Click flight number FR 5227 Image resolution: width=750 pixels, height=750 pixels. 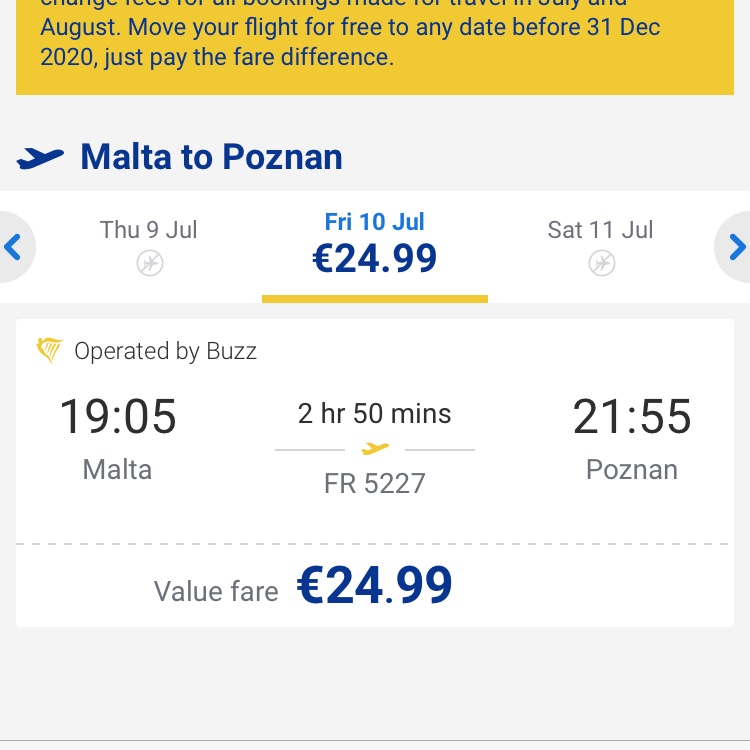pos(375,483)
